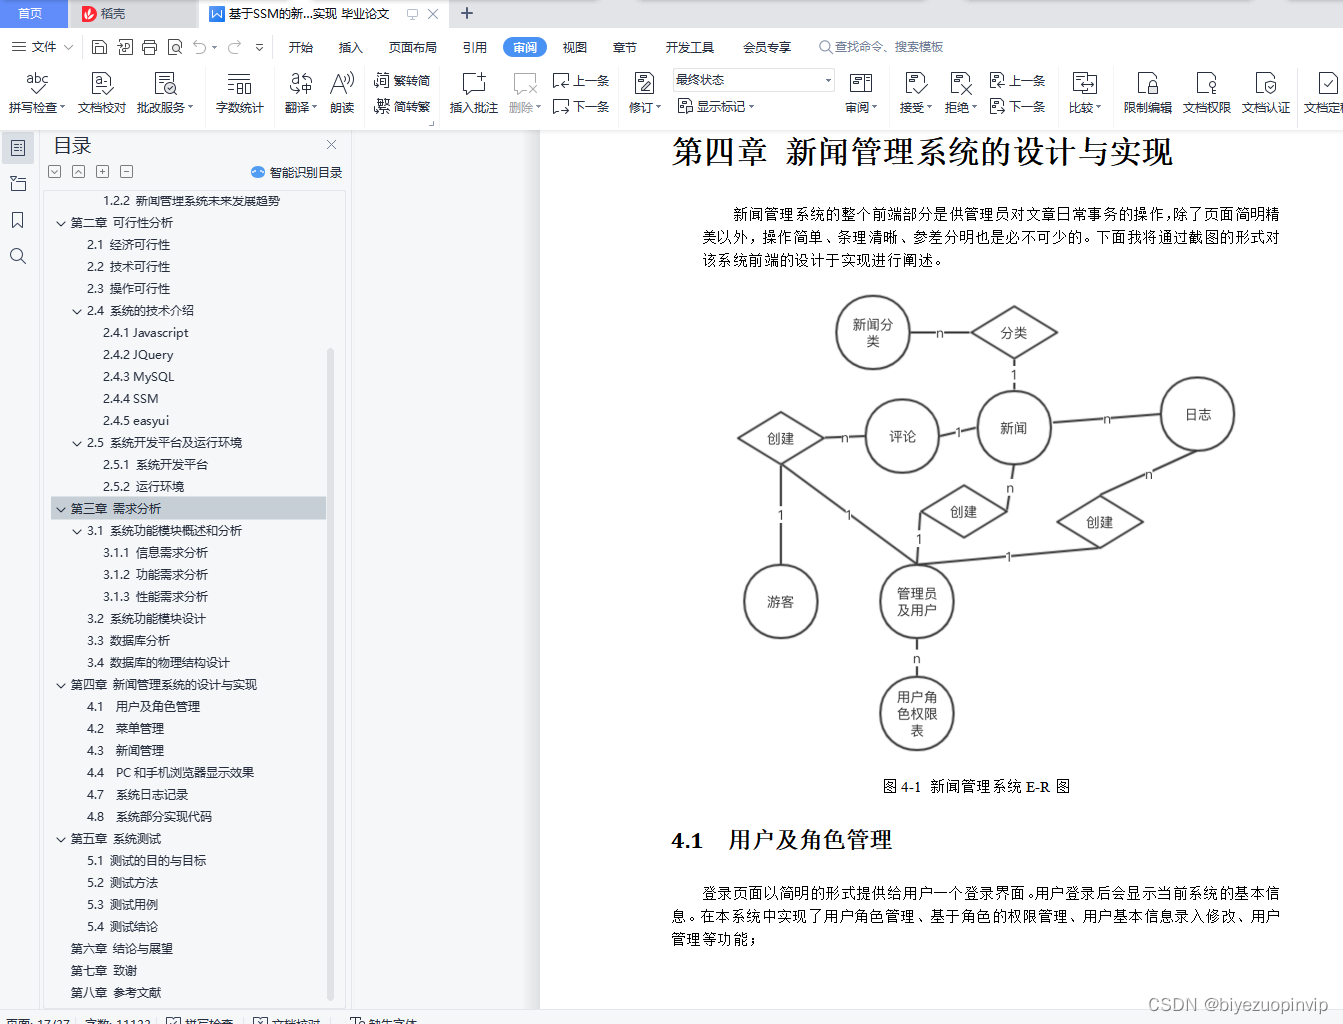Start 朗读 read-aloud for the document

pos(341,90)
